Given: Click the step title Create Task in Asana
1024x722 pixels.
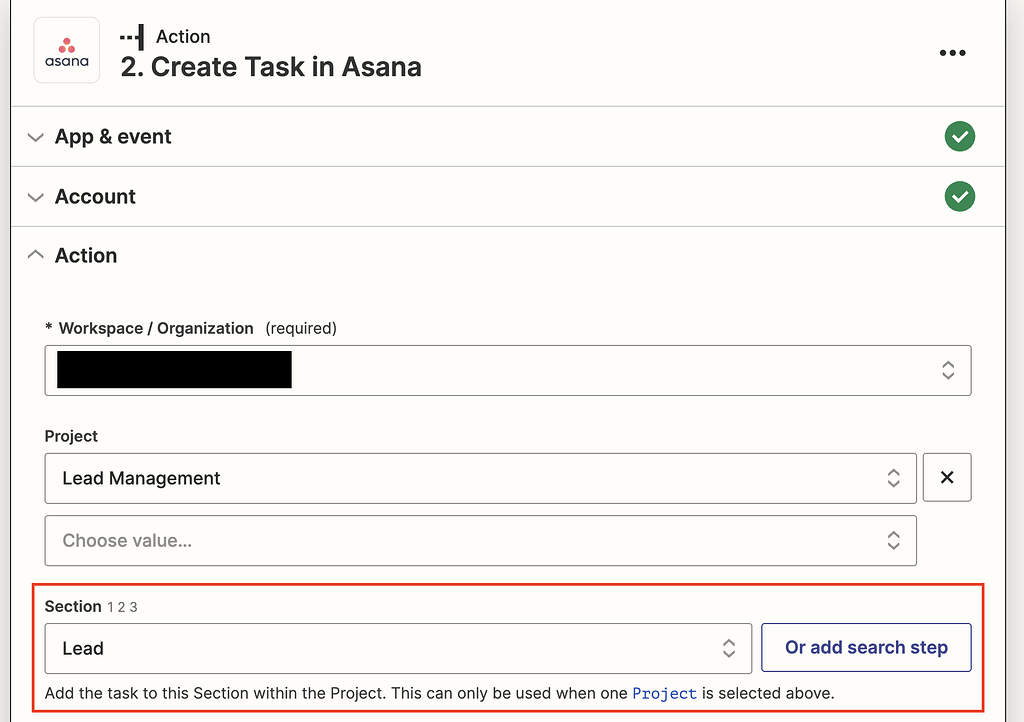Looking at the screenshot, I should click(270, 67).
